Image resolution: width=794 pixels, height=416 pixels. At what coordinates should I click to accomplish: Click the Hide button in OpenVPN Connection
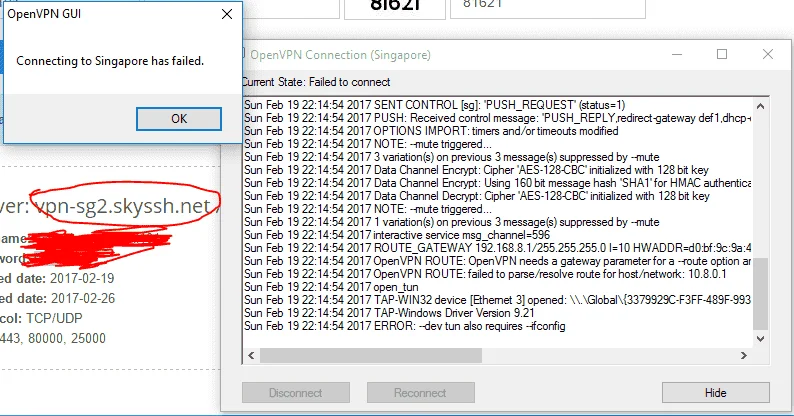point(716,393)
